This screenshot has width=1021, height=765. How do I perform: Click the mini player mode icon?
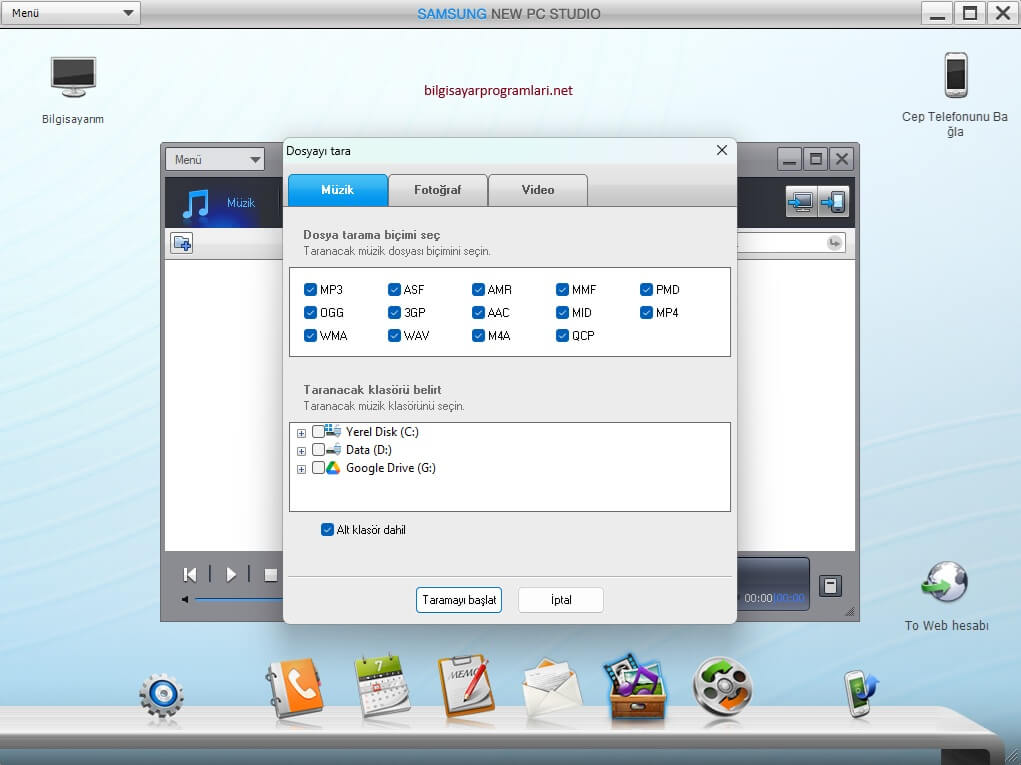(830, 585)
